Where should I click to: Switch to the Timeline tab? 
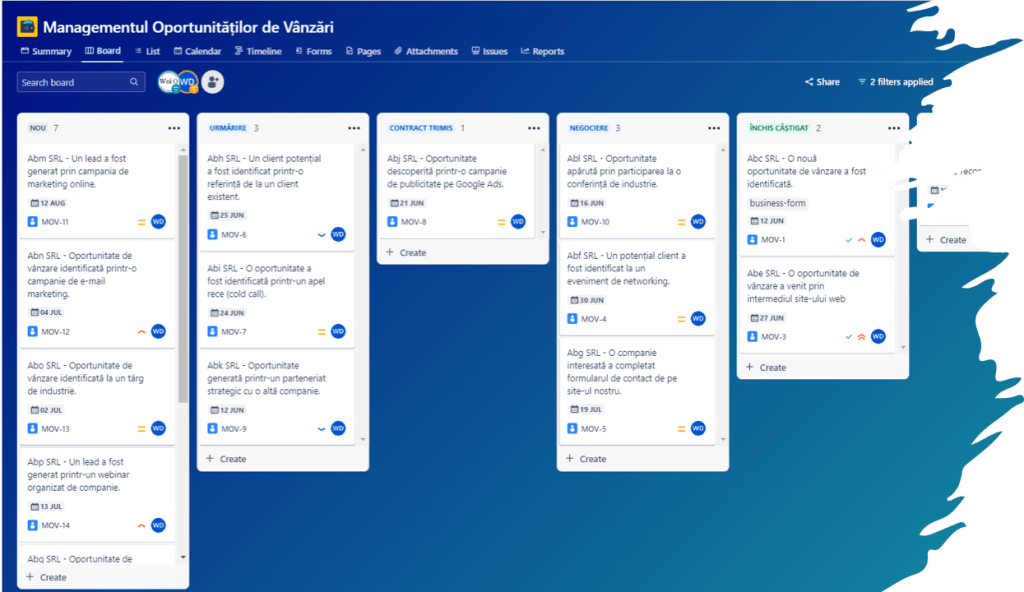click(258, 51)
